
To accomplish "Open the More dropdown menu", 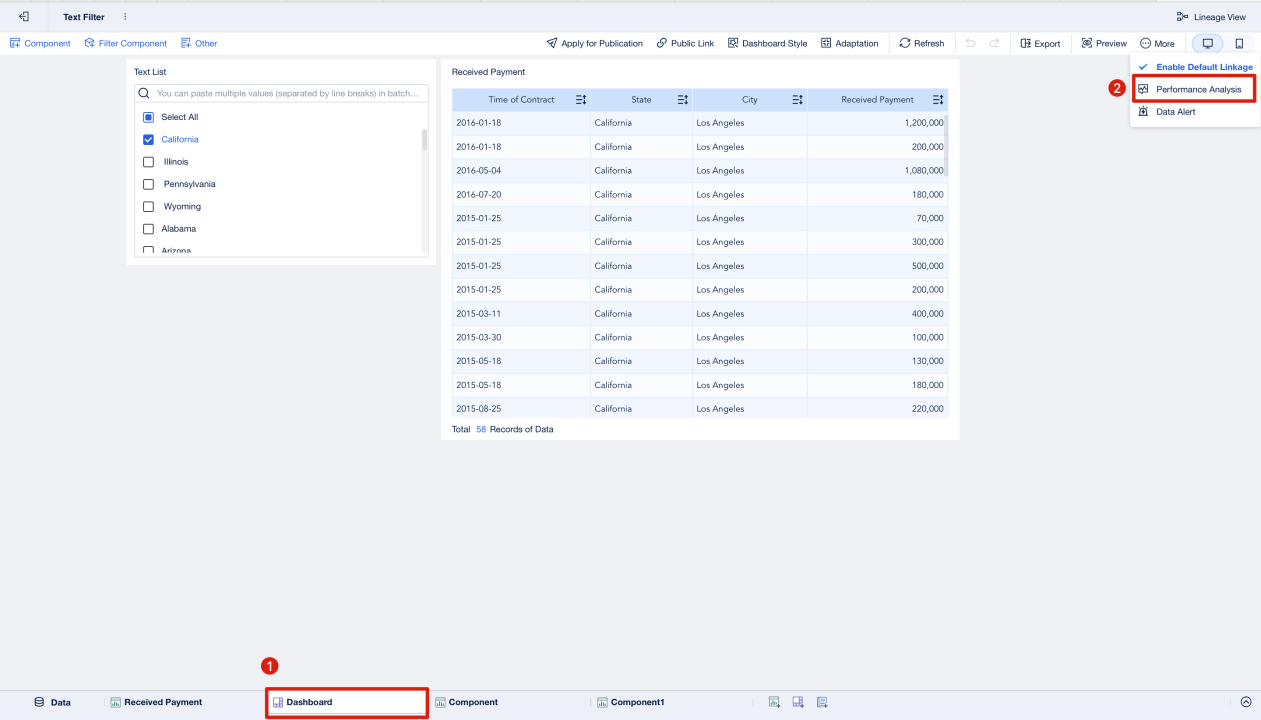I will pos(1157,43).
